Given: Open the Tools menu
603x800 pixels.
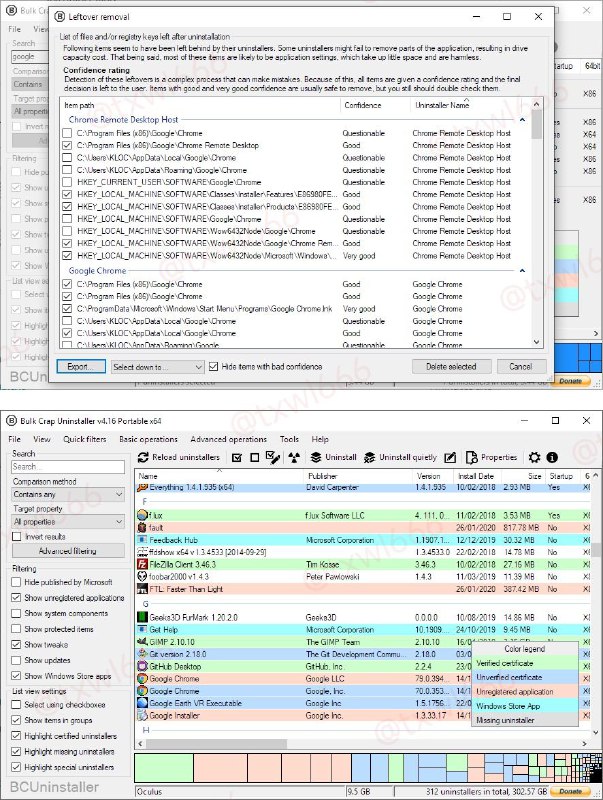Looking at the screenshot, I should [x=289, y=439].
